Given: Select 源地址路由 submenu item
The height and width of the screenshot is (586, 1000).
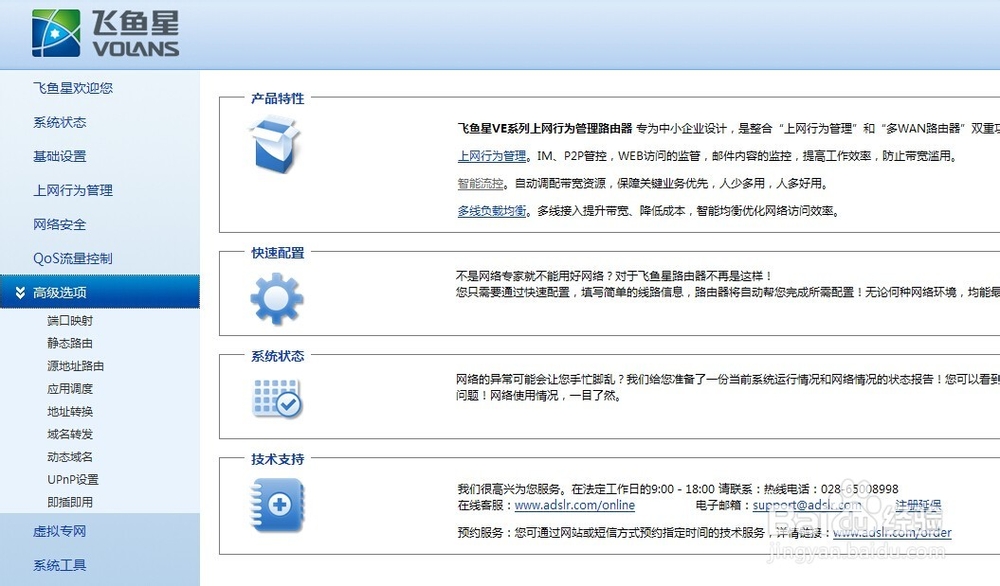Looking at the screenshot, I should 75,366.
